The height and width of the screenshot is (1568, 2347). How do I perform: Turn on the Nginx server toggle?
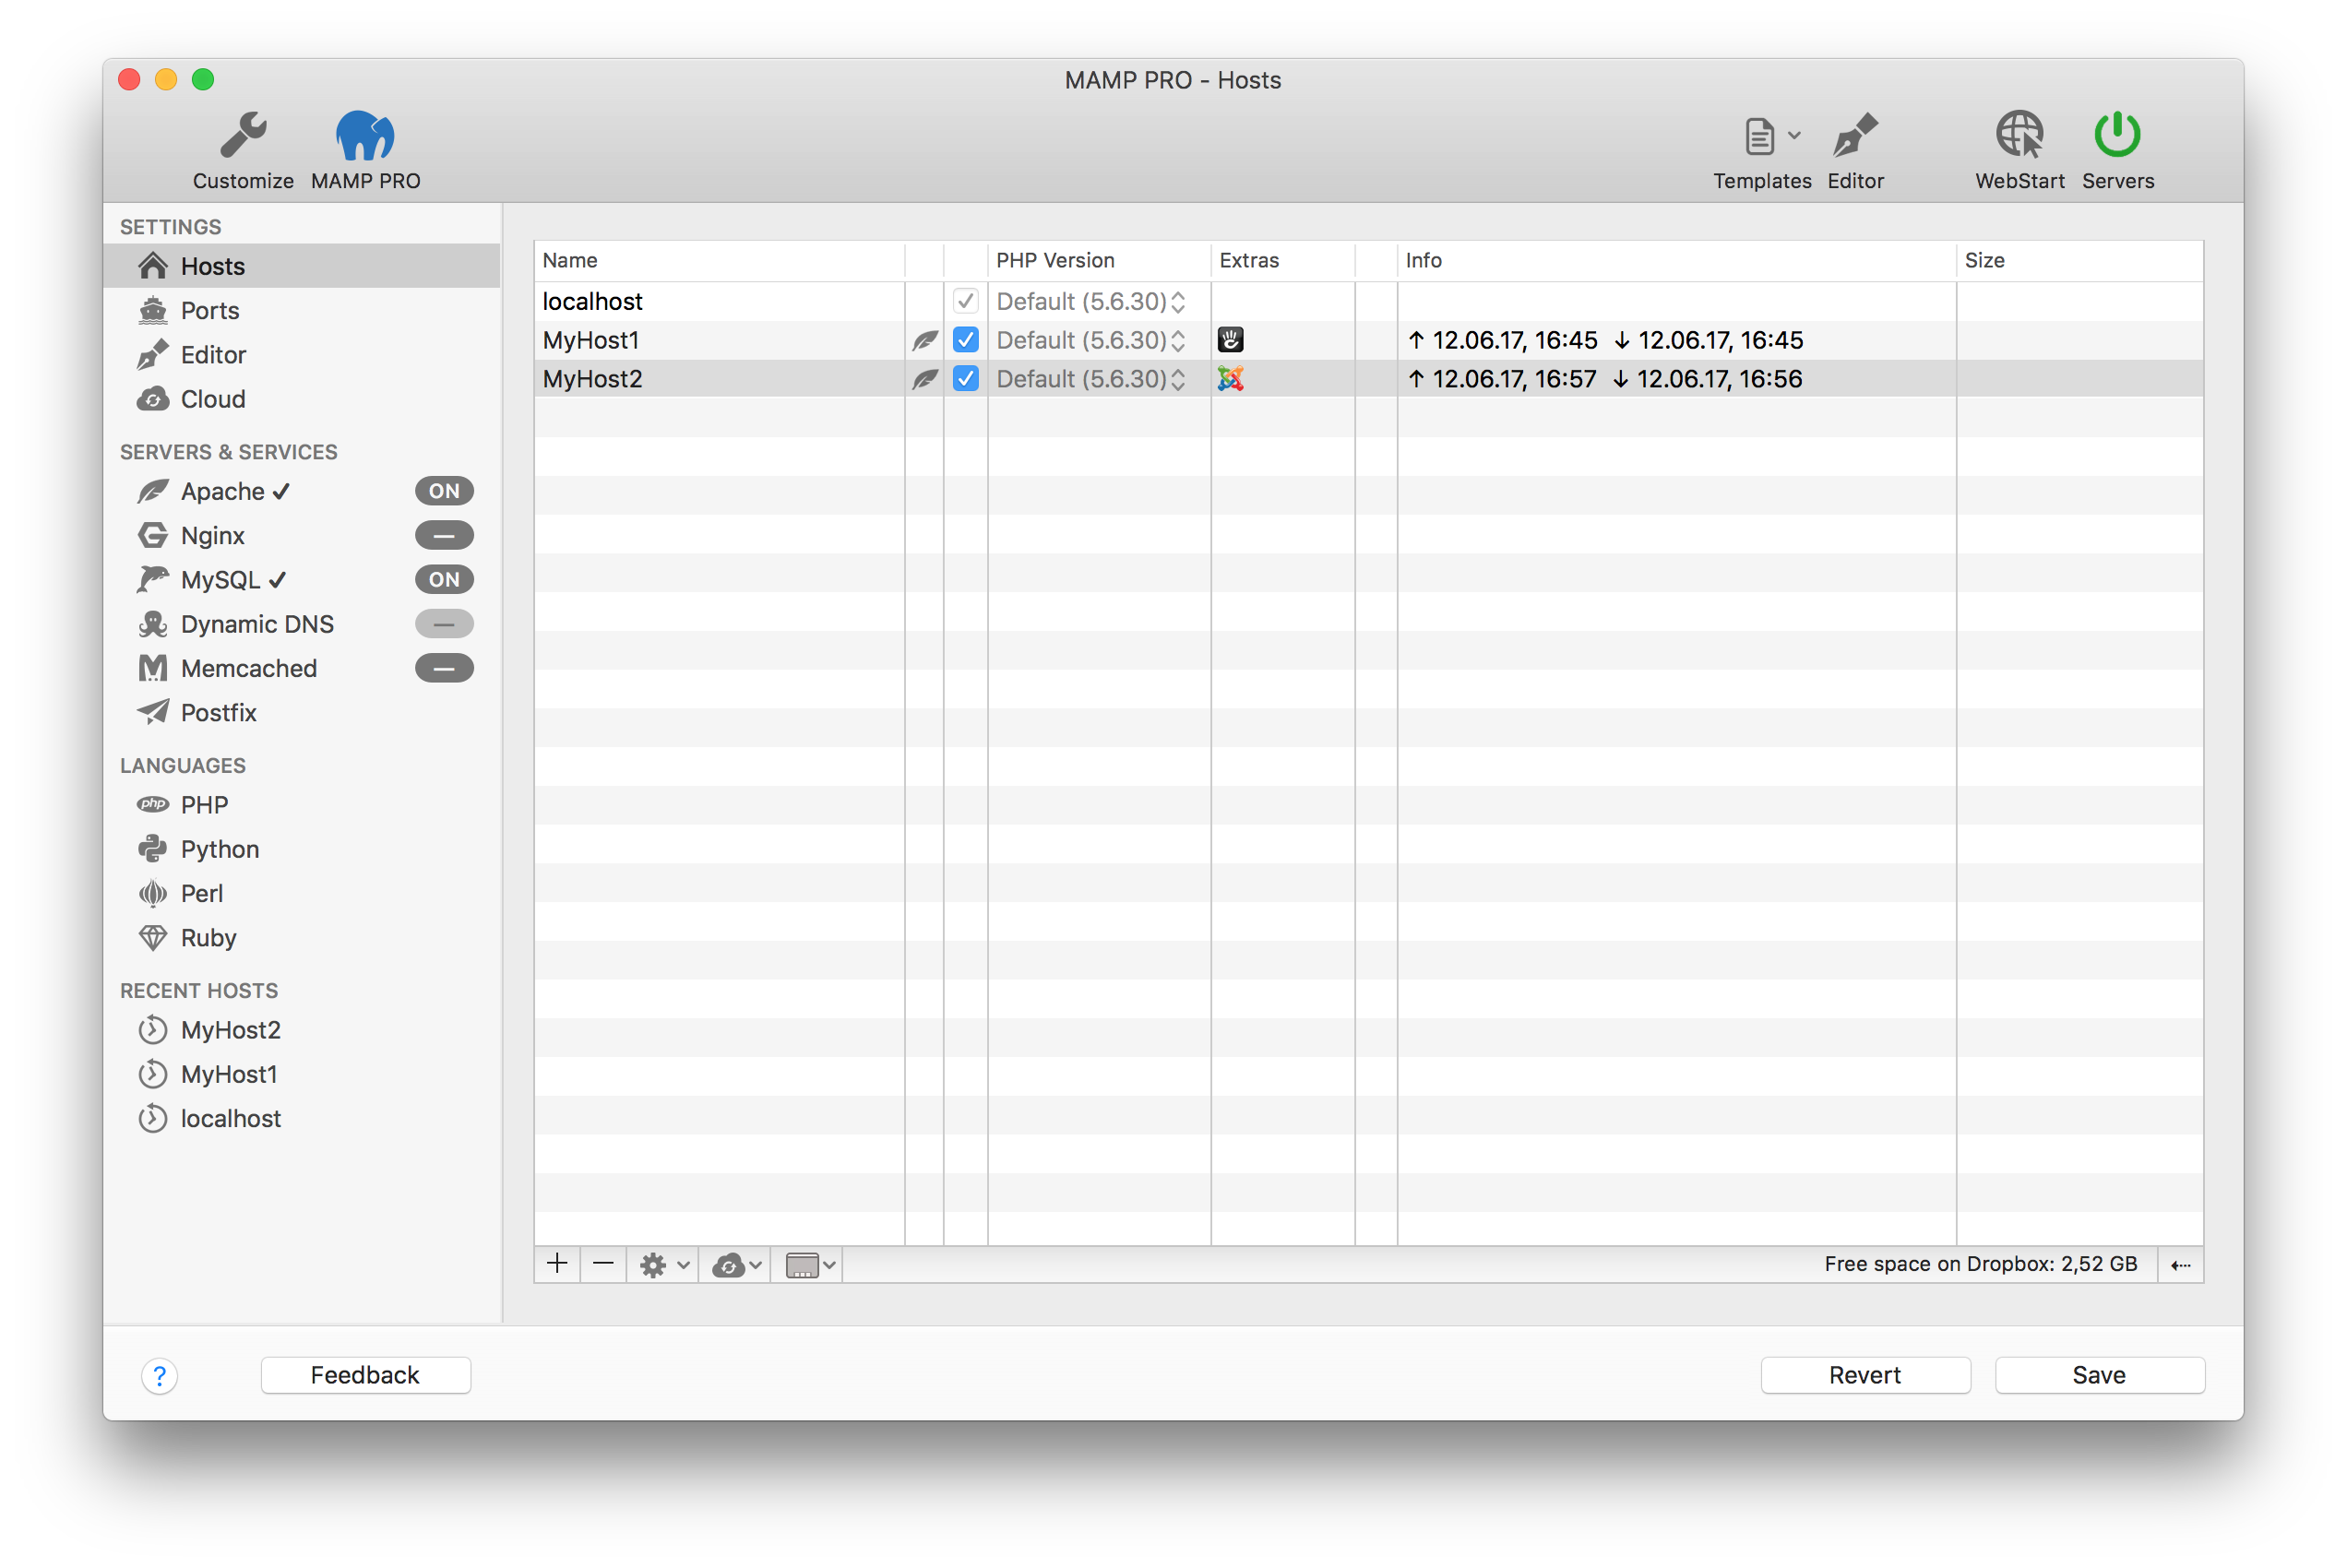click(x=444, y=535)
